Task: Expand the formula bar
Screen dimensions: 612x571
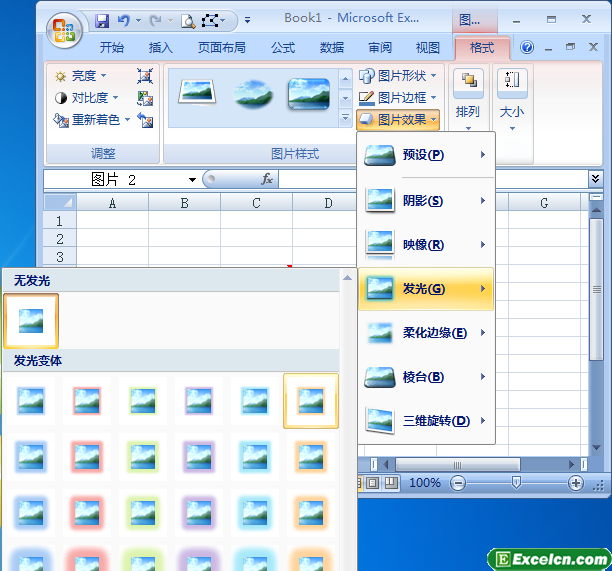Action: point(596,179)
